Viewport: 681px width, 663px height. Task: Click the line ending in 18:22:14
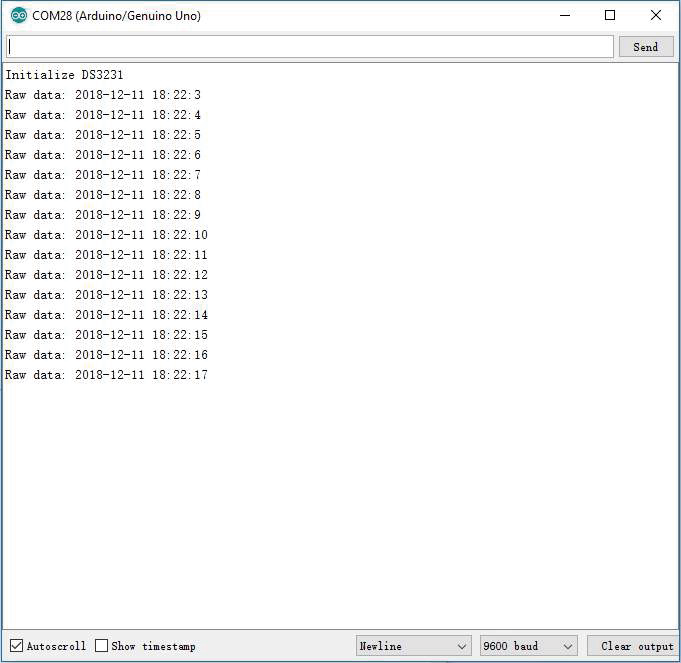click(106, 314)
